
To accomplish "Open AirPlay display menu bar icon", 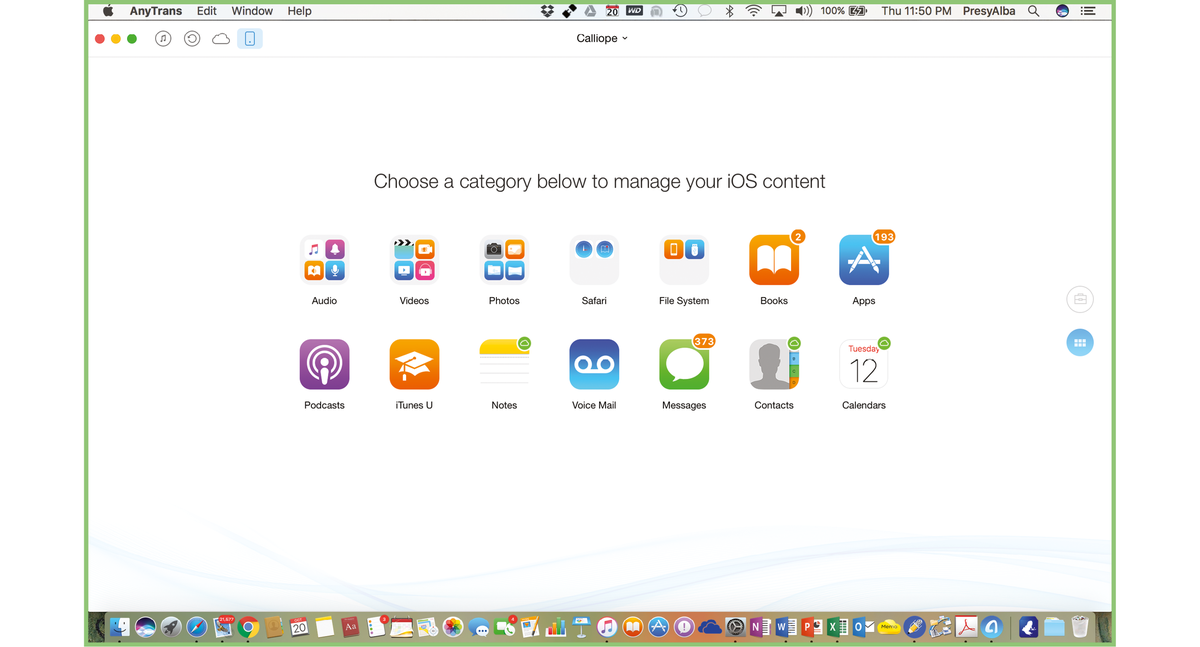I will (x=779, y=11).
